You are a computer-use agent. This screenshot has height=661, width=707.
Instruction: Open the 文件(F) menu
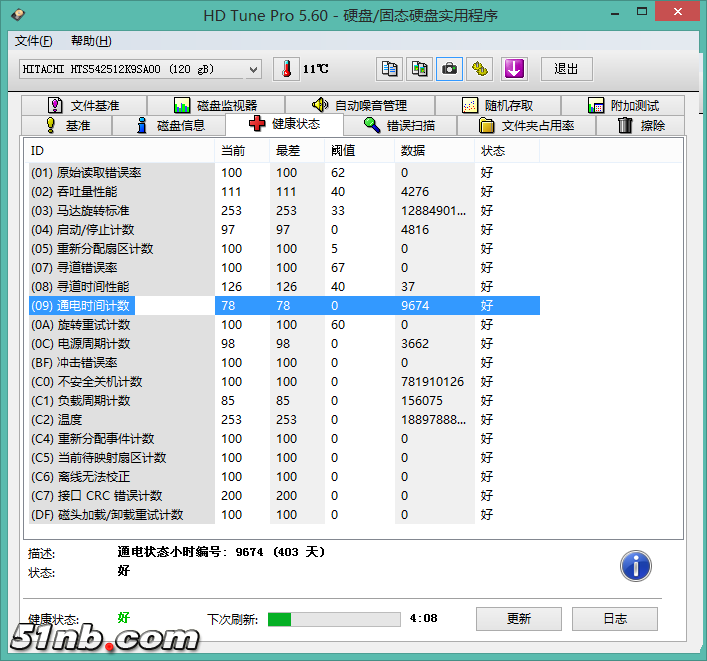tap(34, 41)
